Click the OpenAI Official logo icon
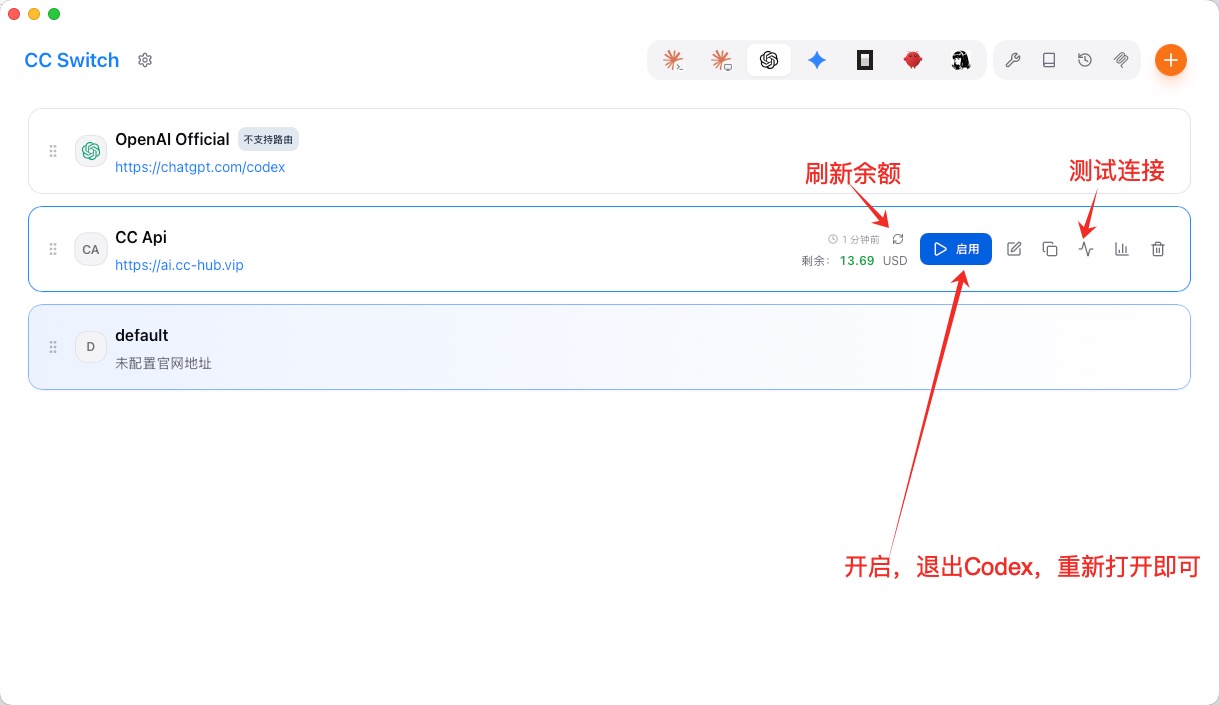Viewport: 1219px width, 705px height. 91,151
